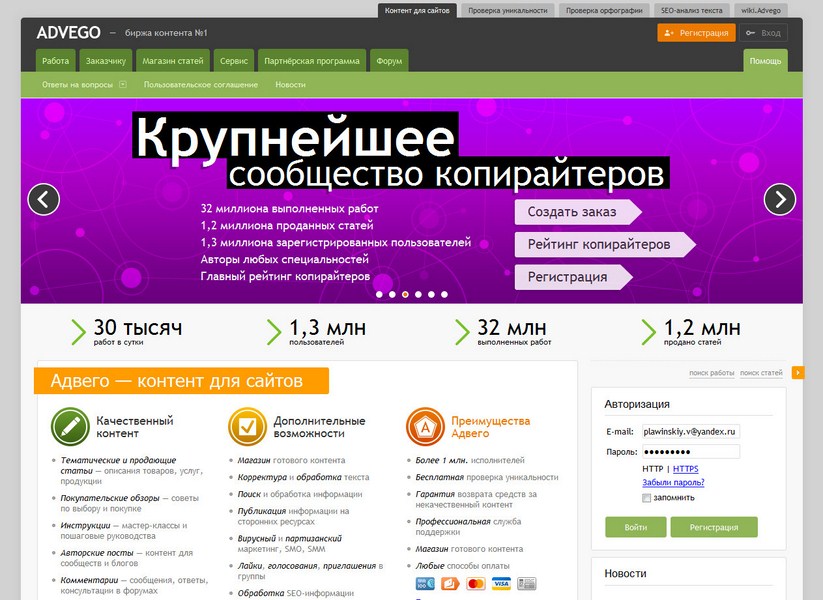Click the Забыли пароль? link
This screenshot has height=600, width=823.
[673, 482]
